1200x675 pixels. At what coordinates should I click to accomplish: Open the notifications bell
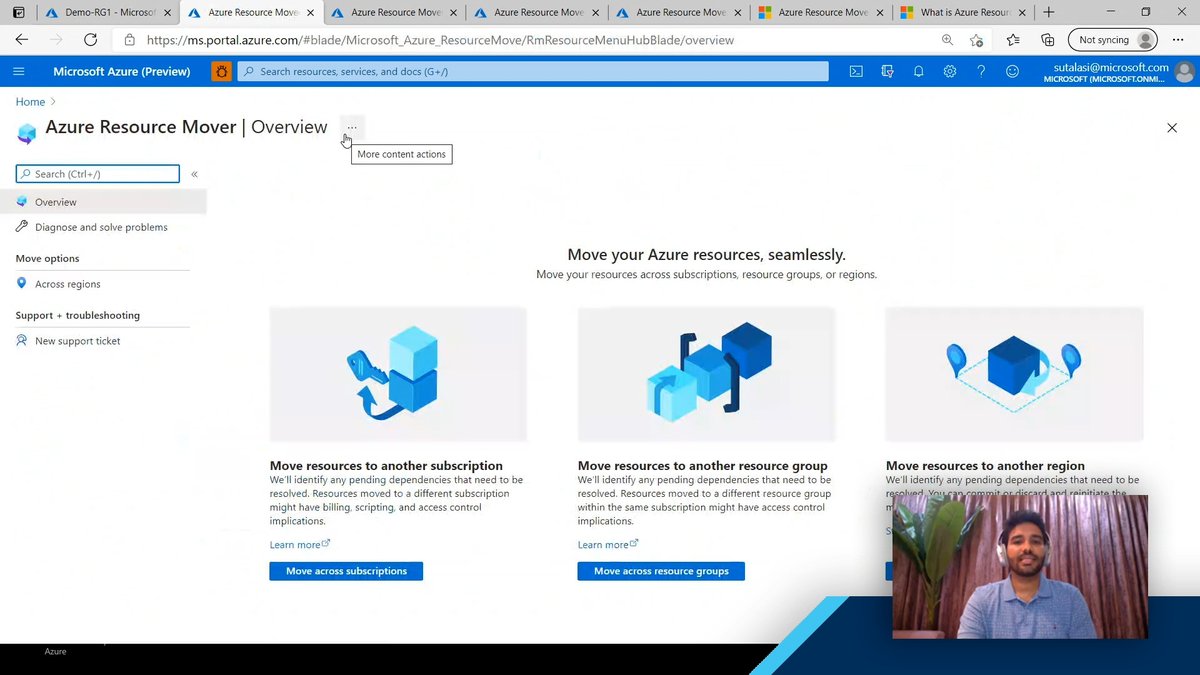tap(918, 71)
